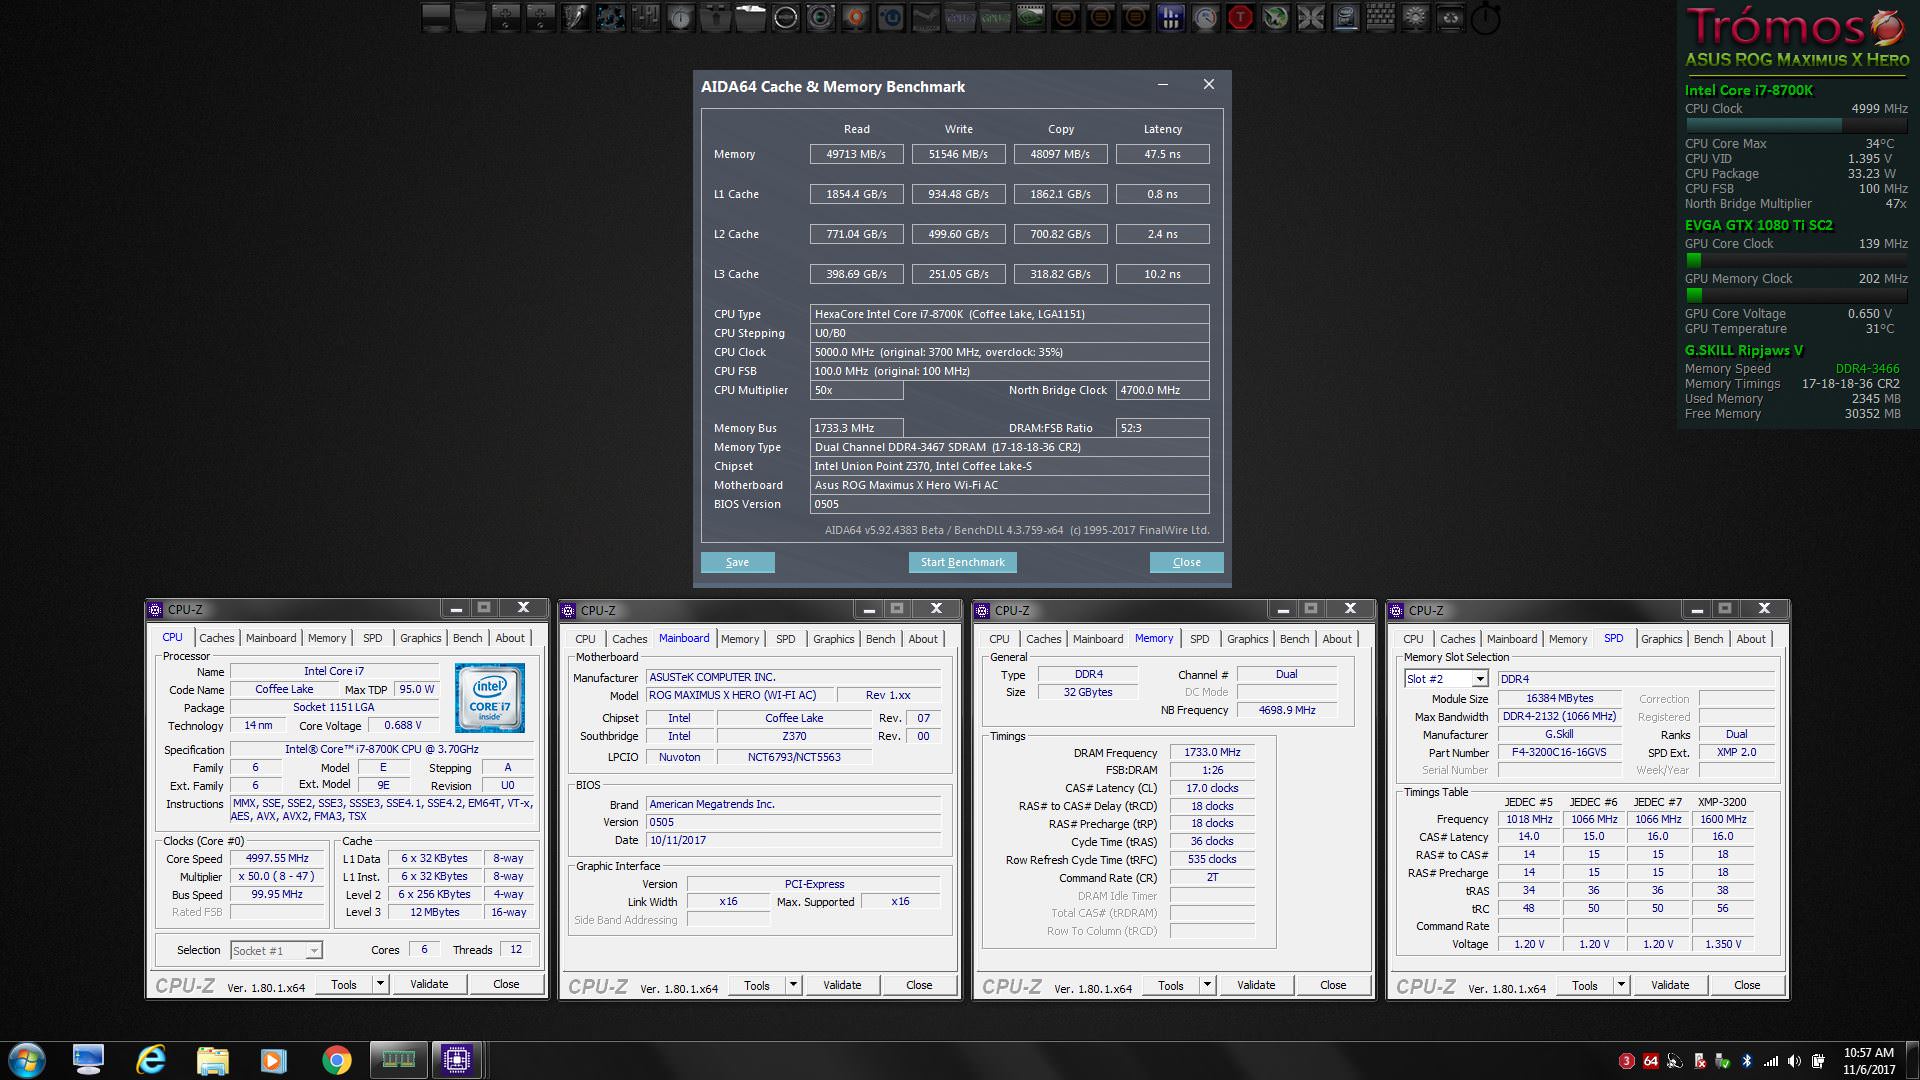Launch Steam from the top dock
Viewport: 1920px width, 1080px height.
(x=926, y=18)
